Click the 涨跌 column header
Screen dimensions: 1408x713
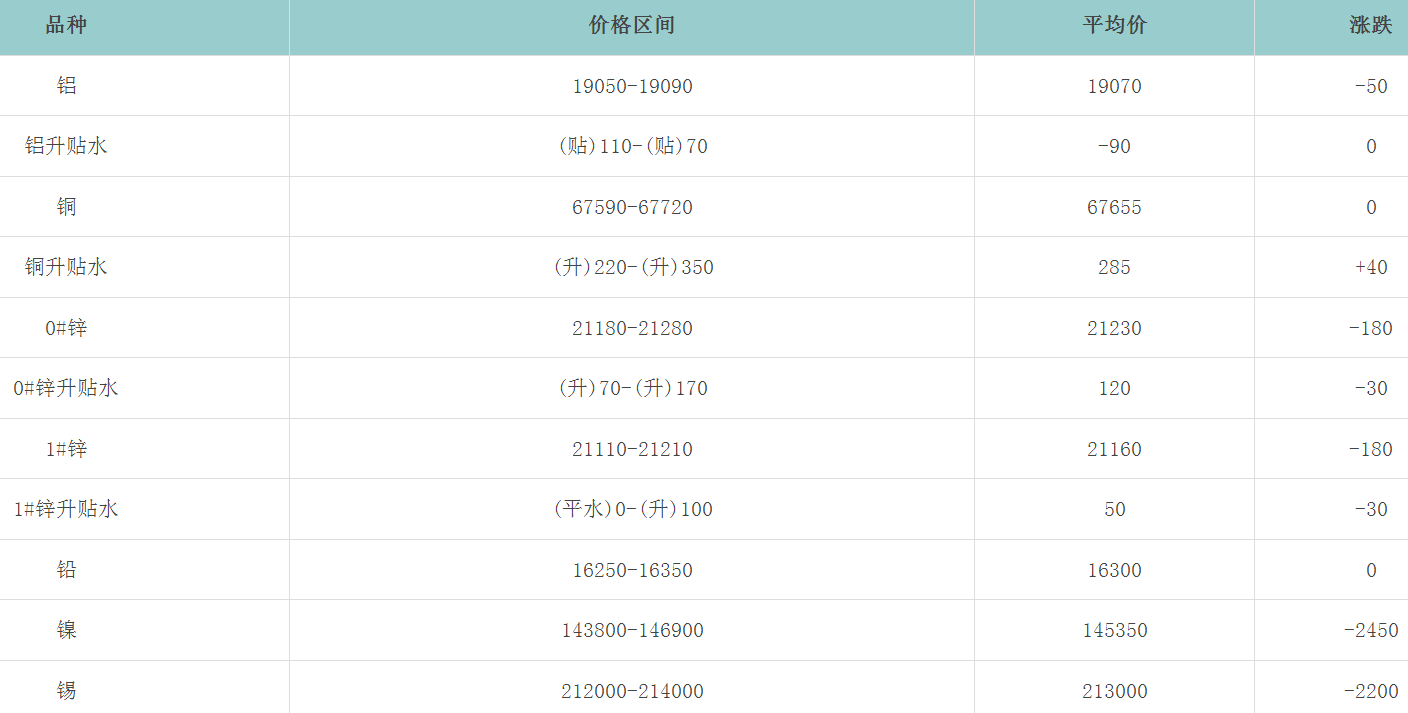point(1370,26)
